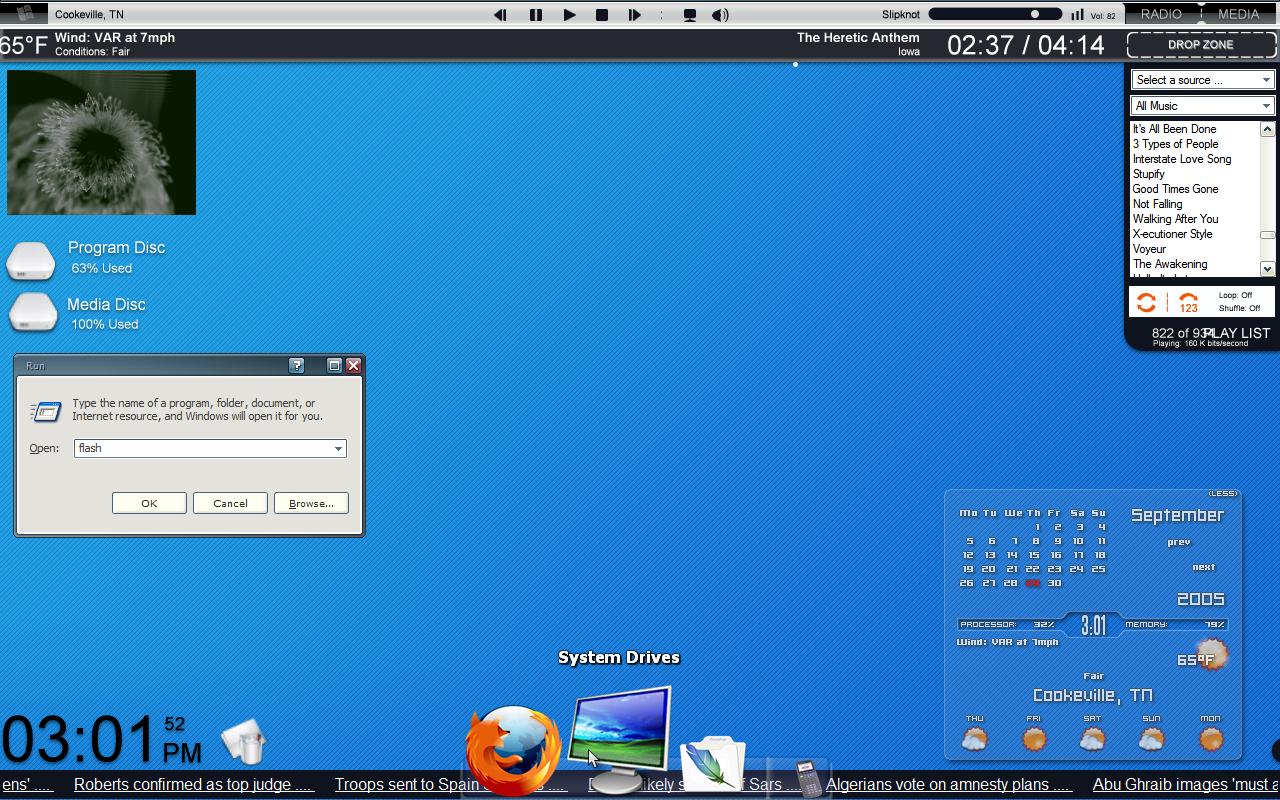Image resolution: width=1280 pixels, height=800 pixels.
Task: Click the year 2005 in widget
Action: pos(1200,599)
